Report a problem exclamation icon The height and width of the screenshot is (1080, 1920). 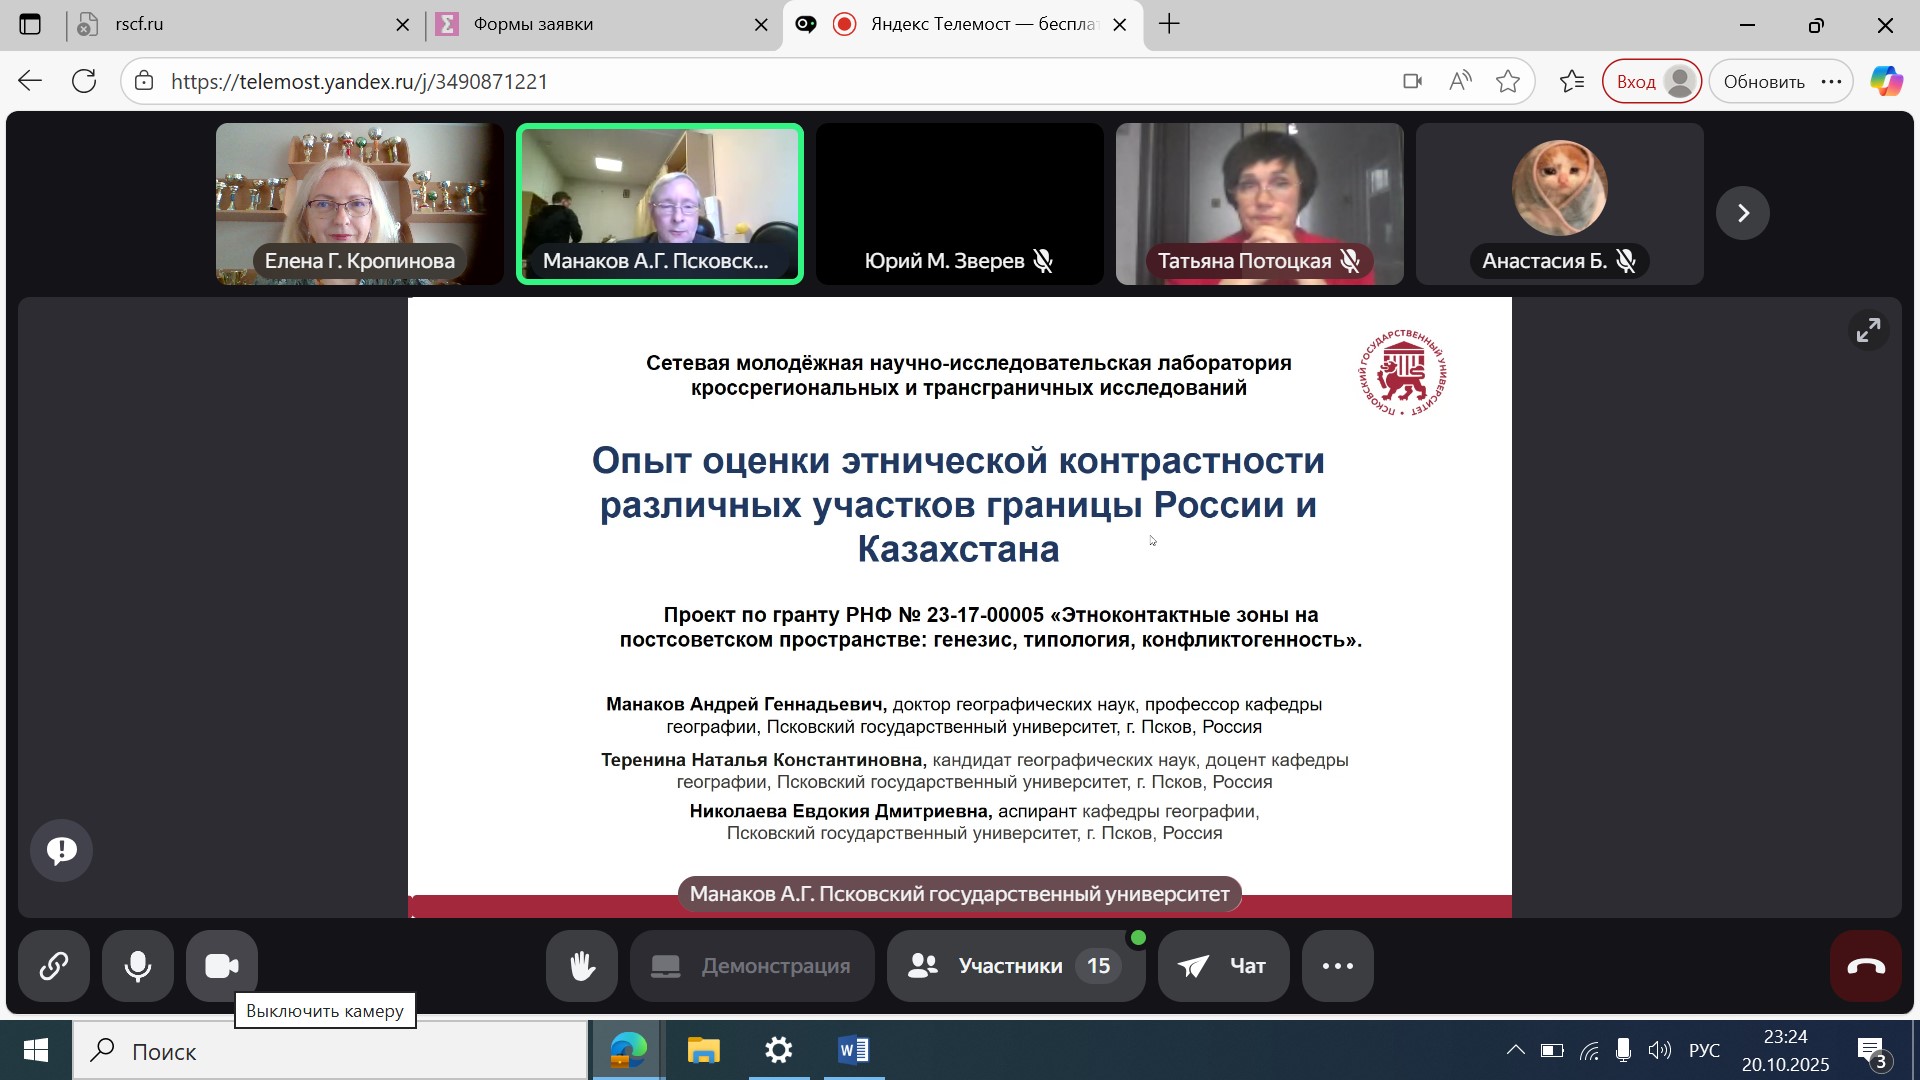[62, 850]
